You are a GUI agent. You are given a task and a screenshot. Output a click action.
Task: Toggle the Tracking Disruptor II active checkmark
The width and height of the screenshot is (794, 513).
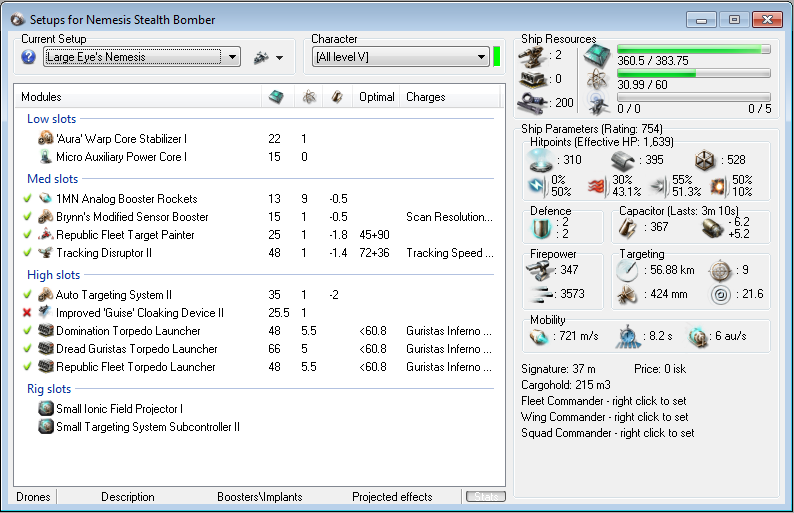pos(27,252)
